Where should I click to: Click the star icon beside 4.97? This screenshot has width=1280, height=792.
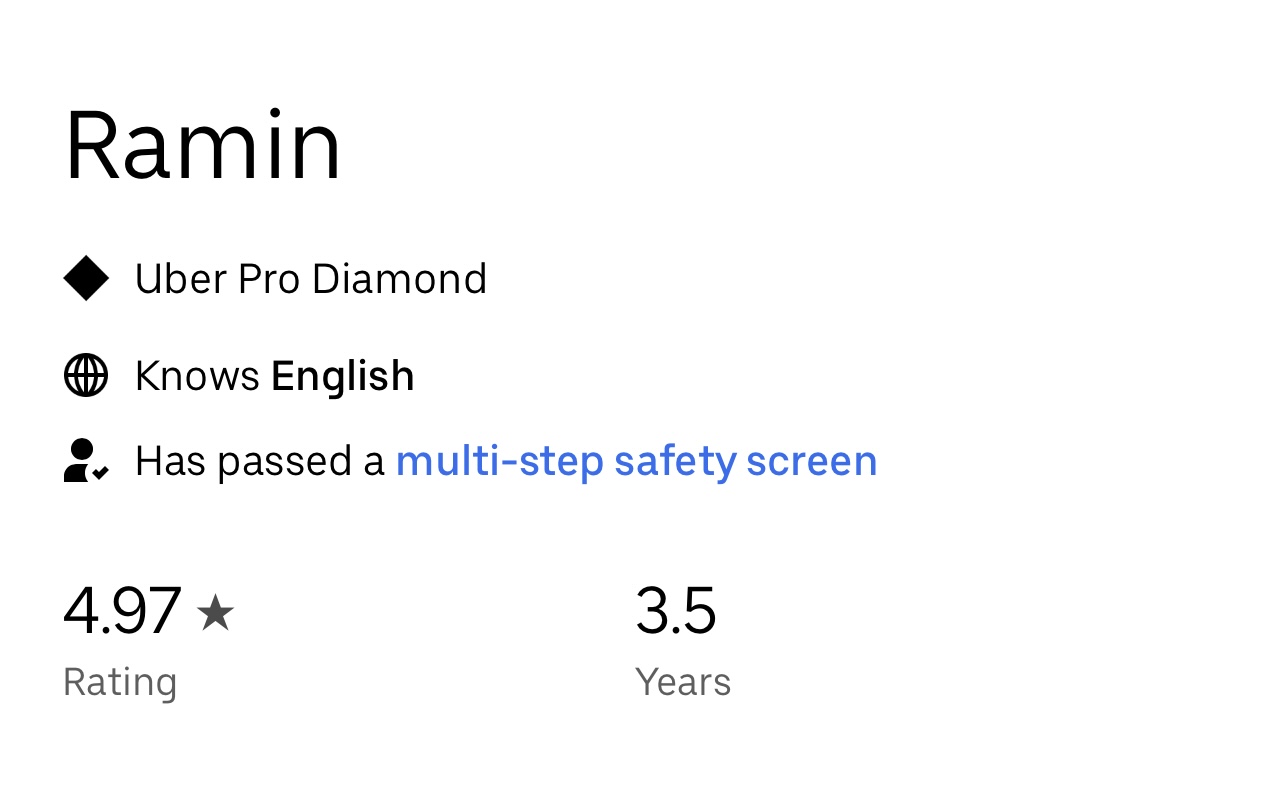pyautogui.click(x=215, y=612)
